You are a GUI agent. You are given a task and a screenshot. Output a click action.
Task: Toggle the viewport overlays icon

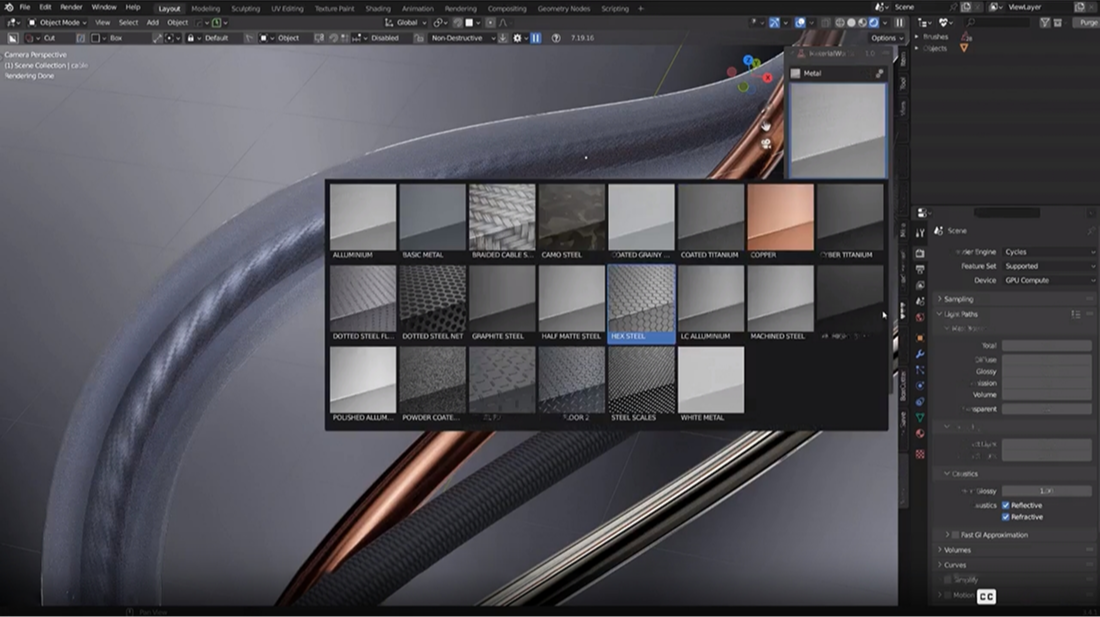pos(801,22)
